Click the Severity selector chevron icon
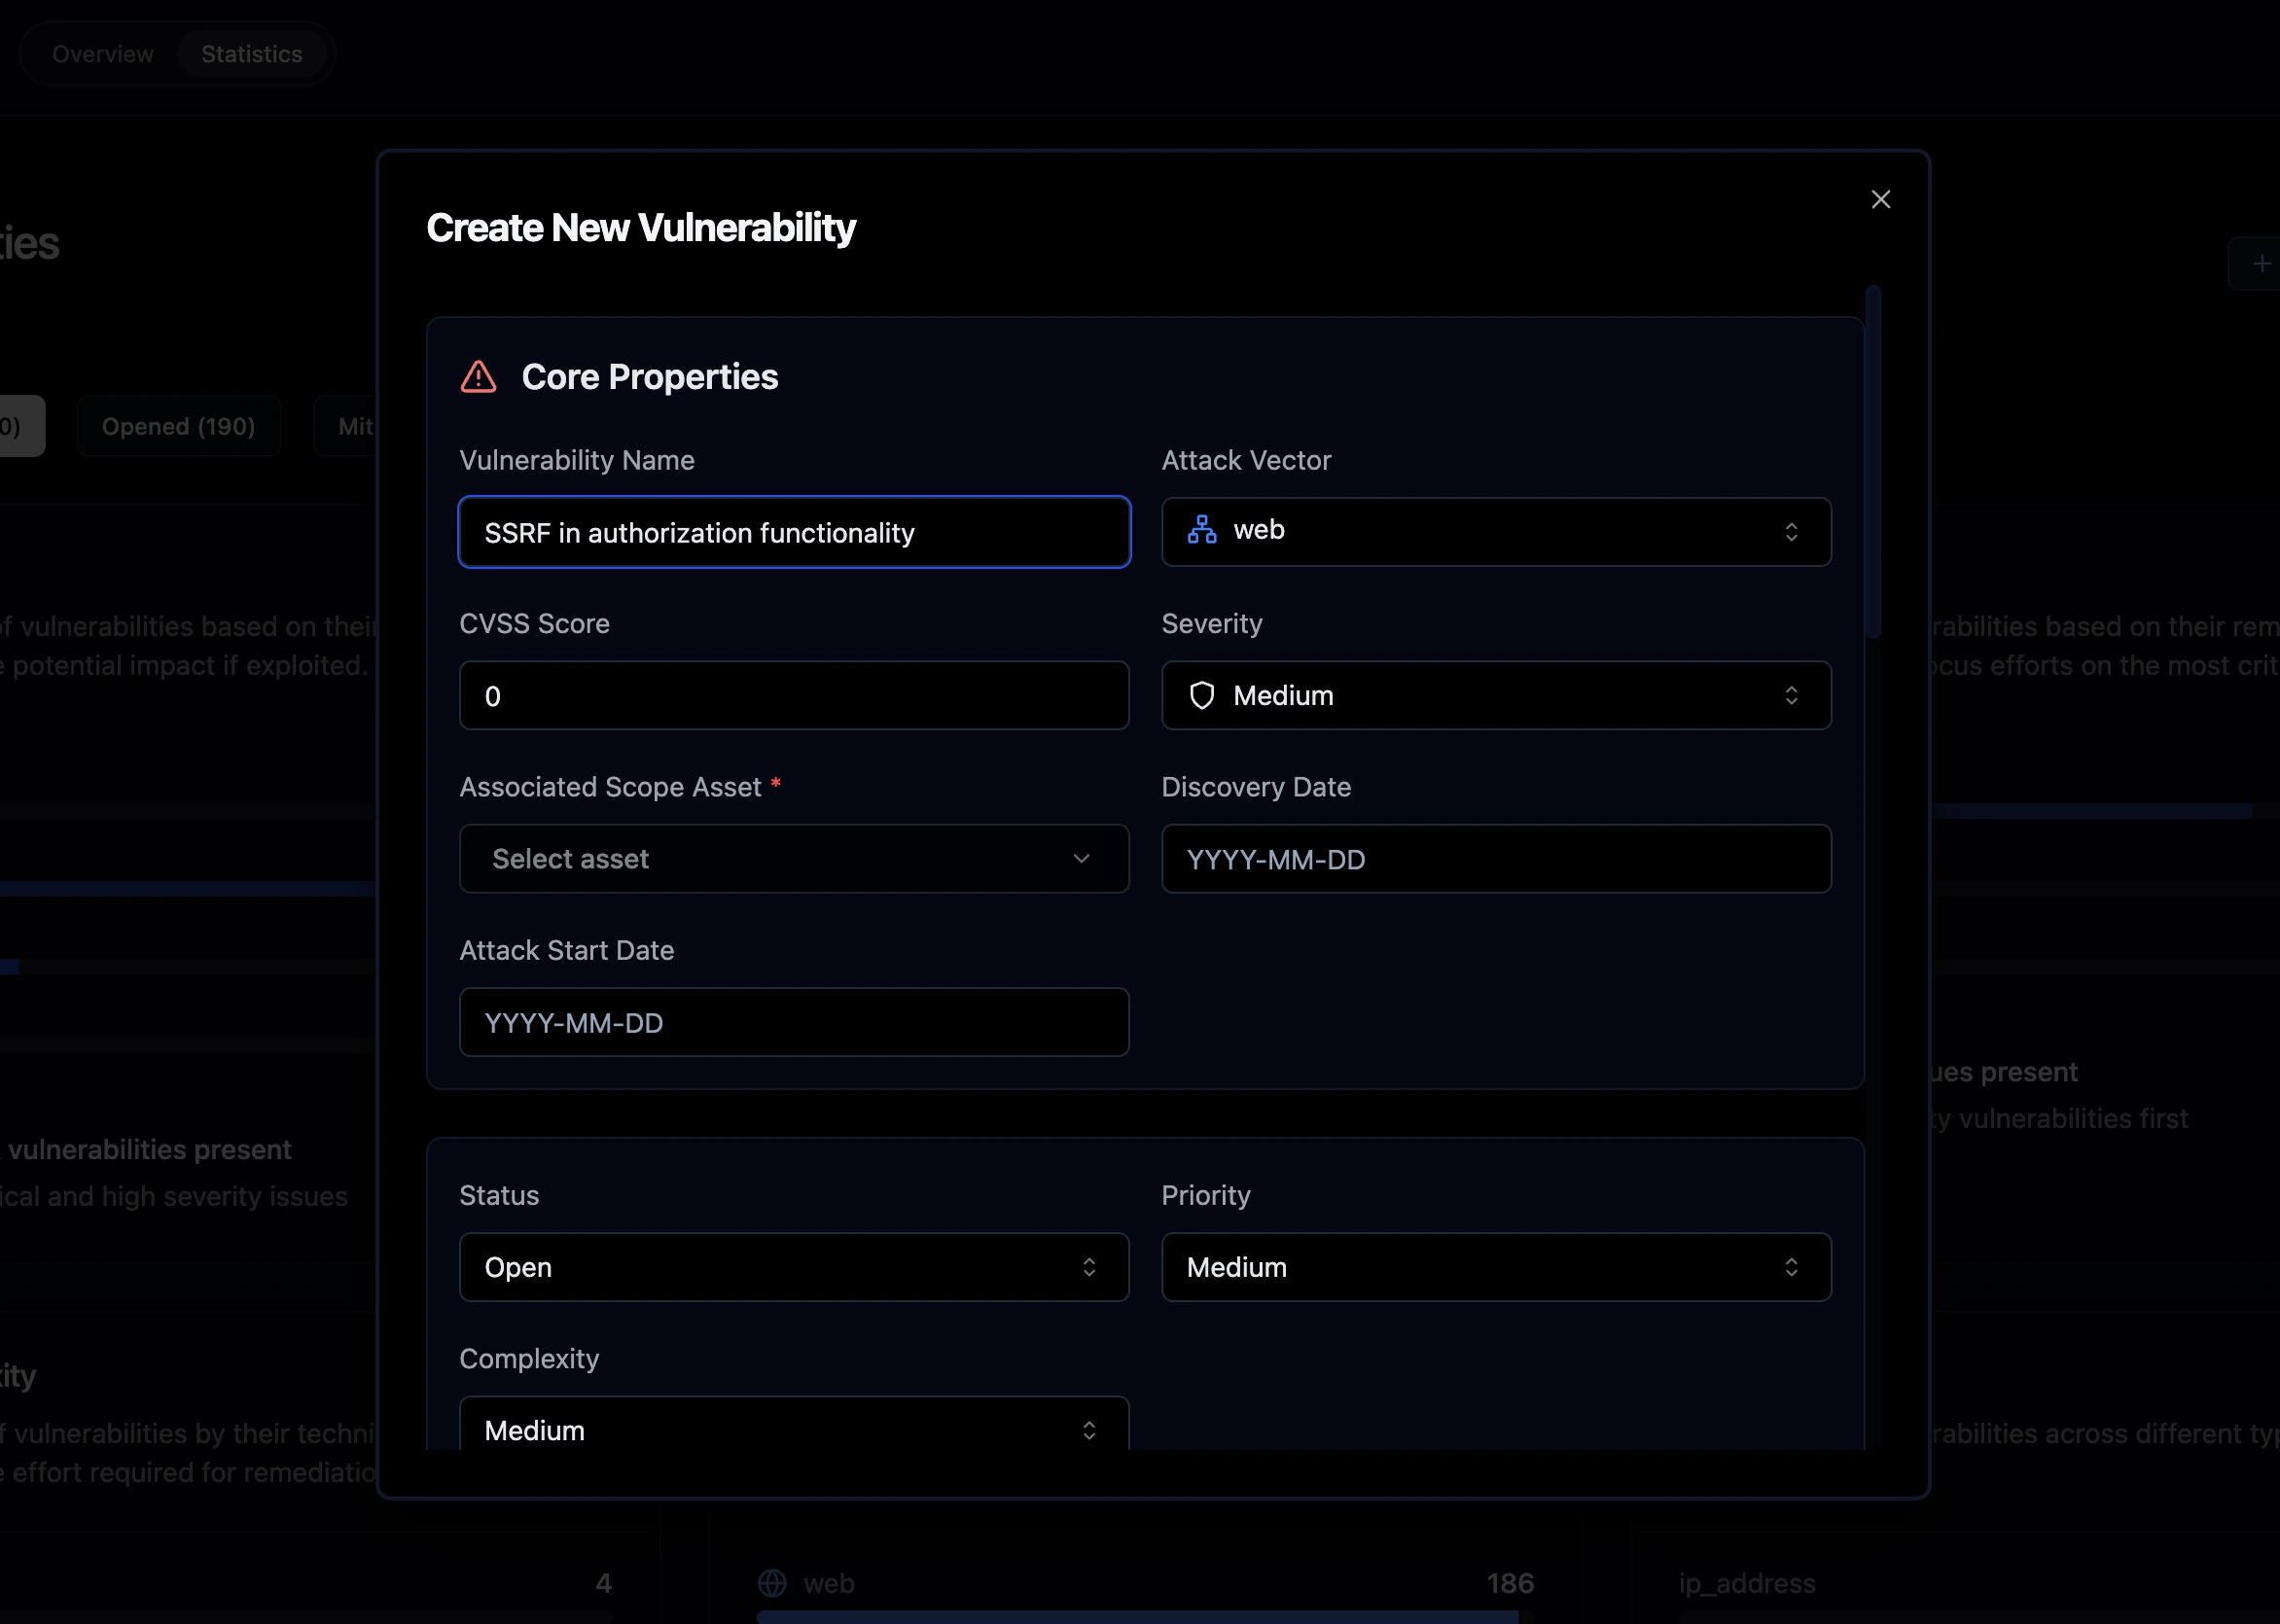 [1790, 695]
